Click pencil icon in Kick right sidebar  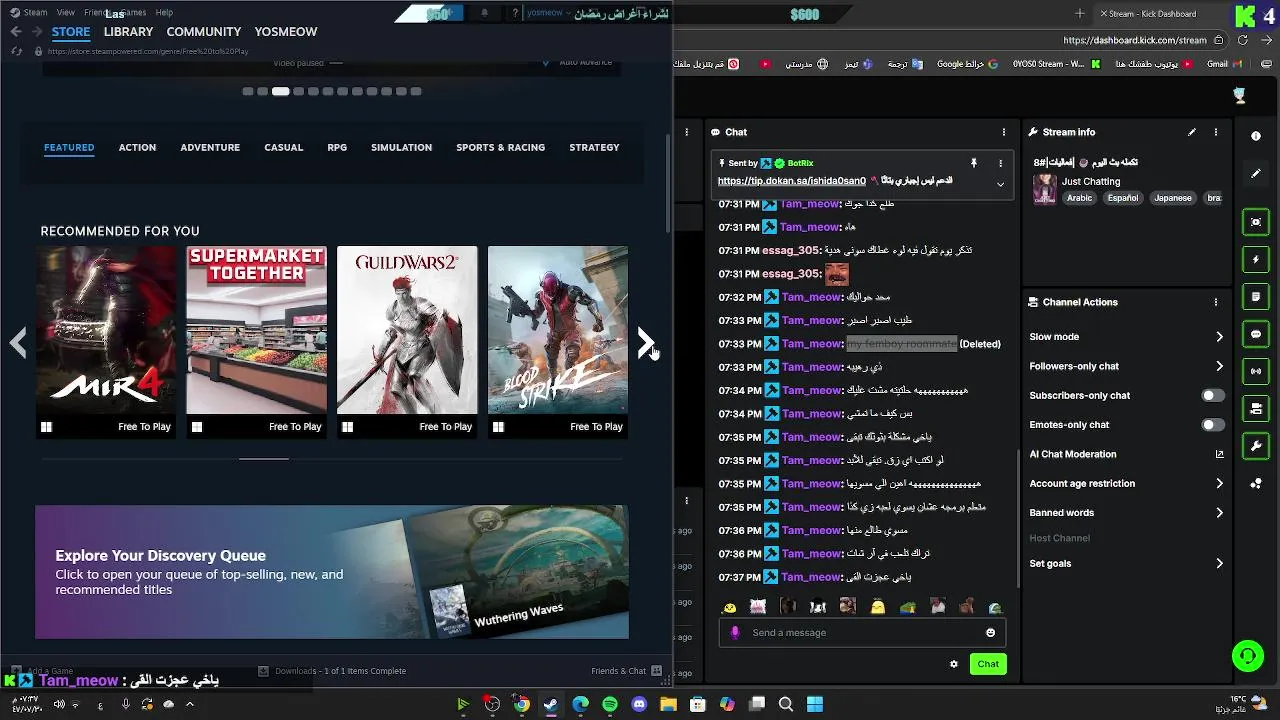[x=1256, y=174]
